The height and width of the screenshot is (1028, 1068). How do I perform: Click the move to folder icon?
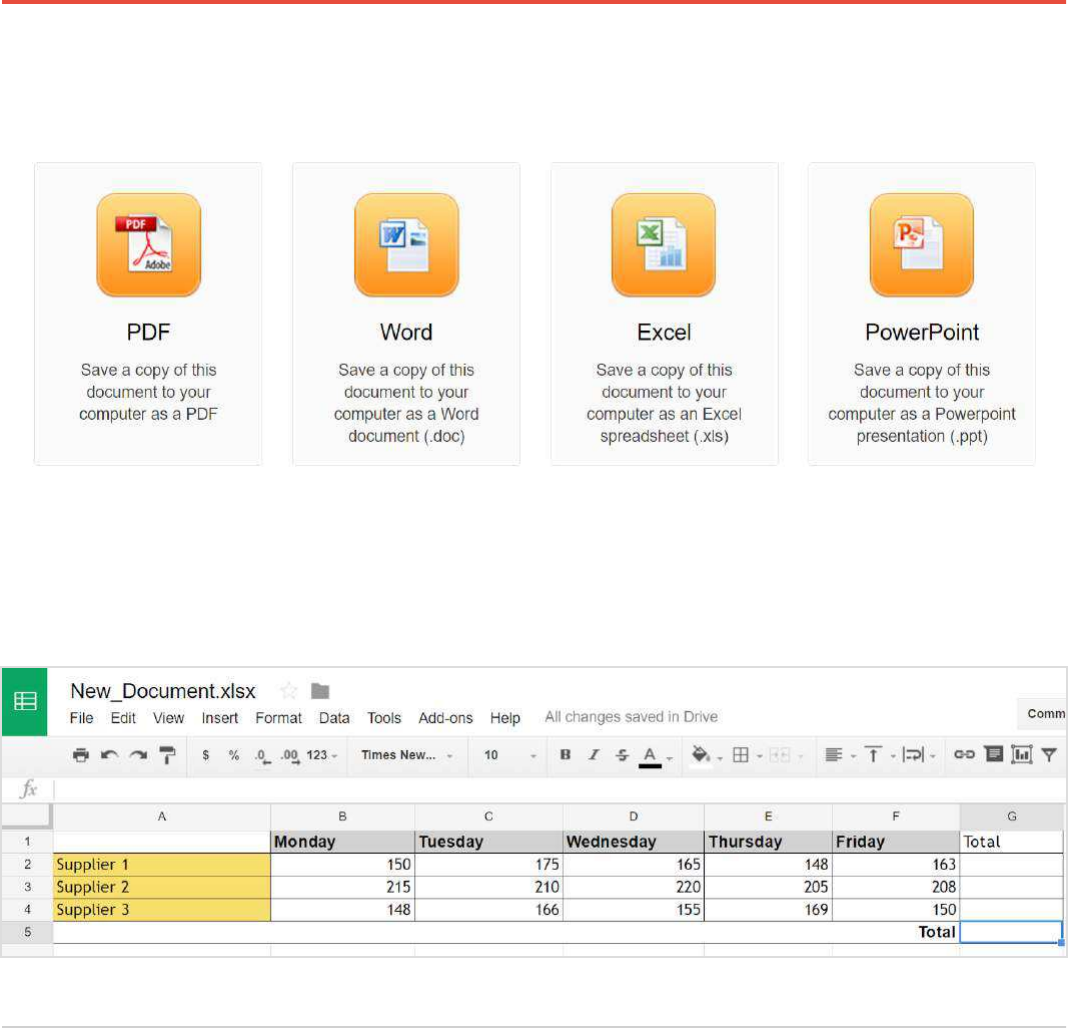click(x=320, y=691)
